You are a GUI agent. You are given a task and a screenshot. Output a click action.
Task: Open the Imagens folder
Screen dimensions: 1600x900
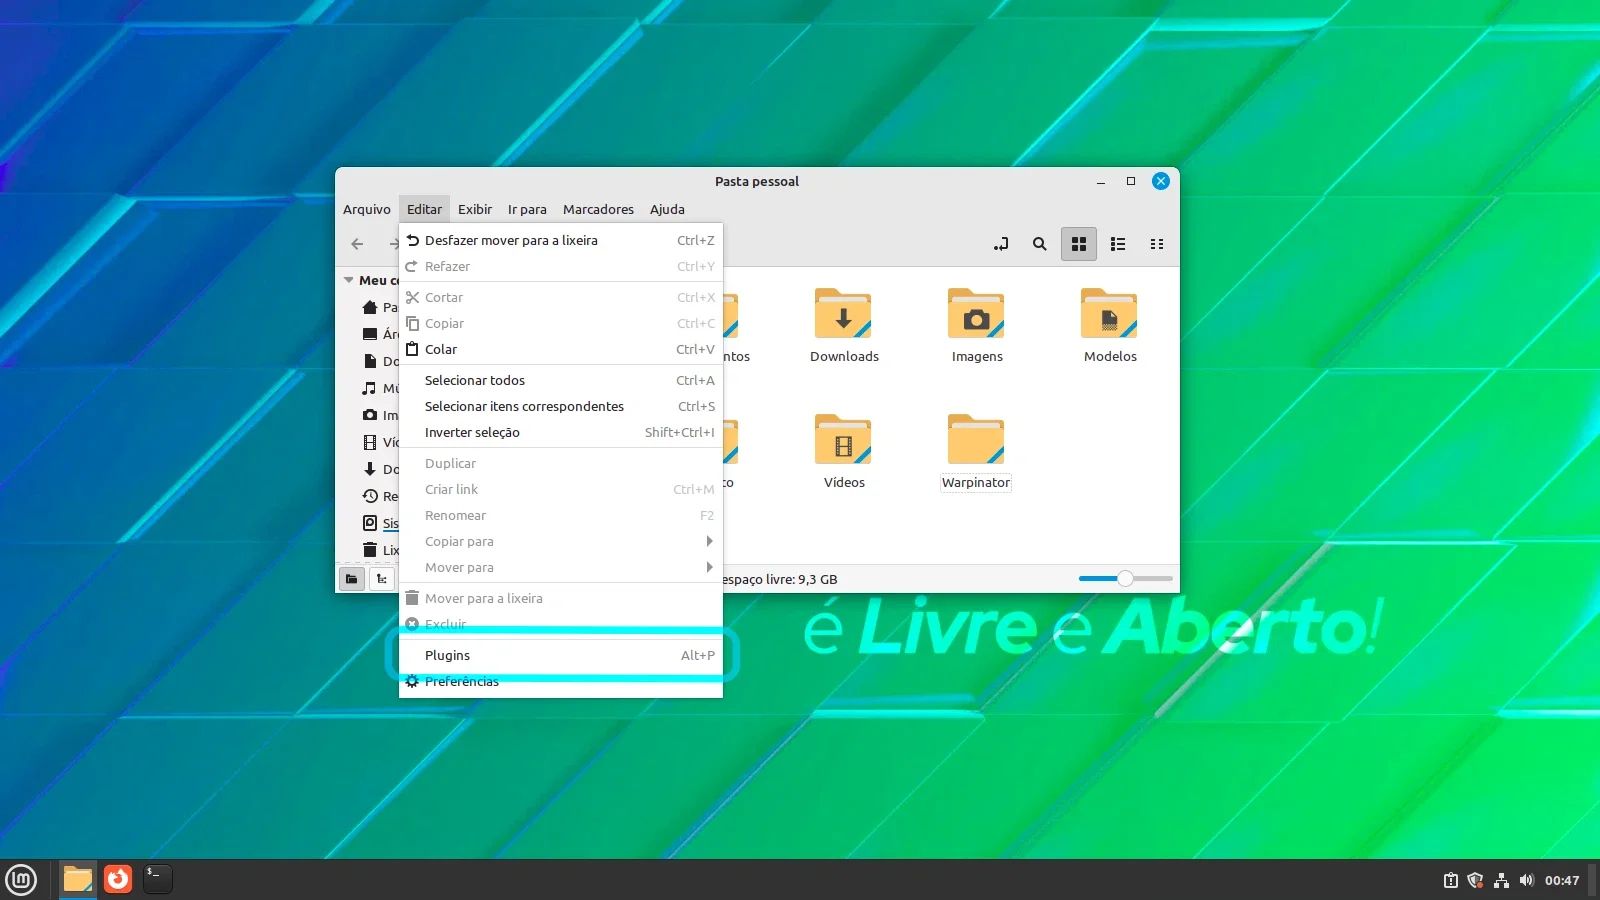tap(977, 315)
